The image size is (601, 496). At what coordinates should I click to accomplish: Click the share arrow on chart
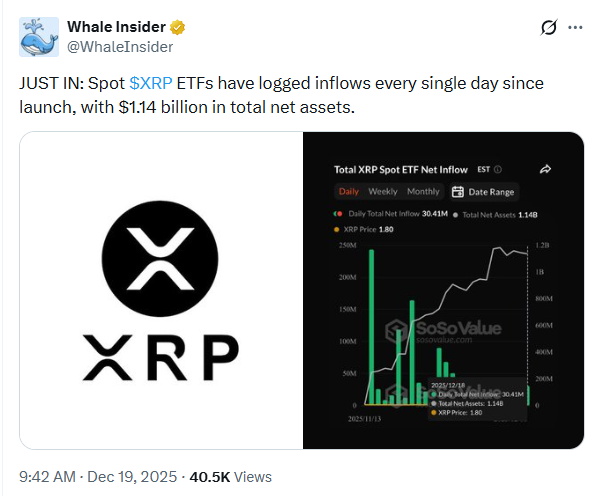(x=545, y=169)
